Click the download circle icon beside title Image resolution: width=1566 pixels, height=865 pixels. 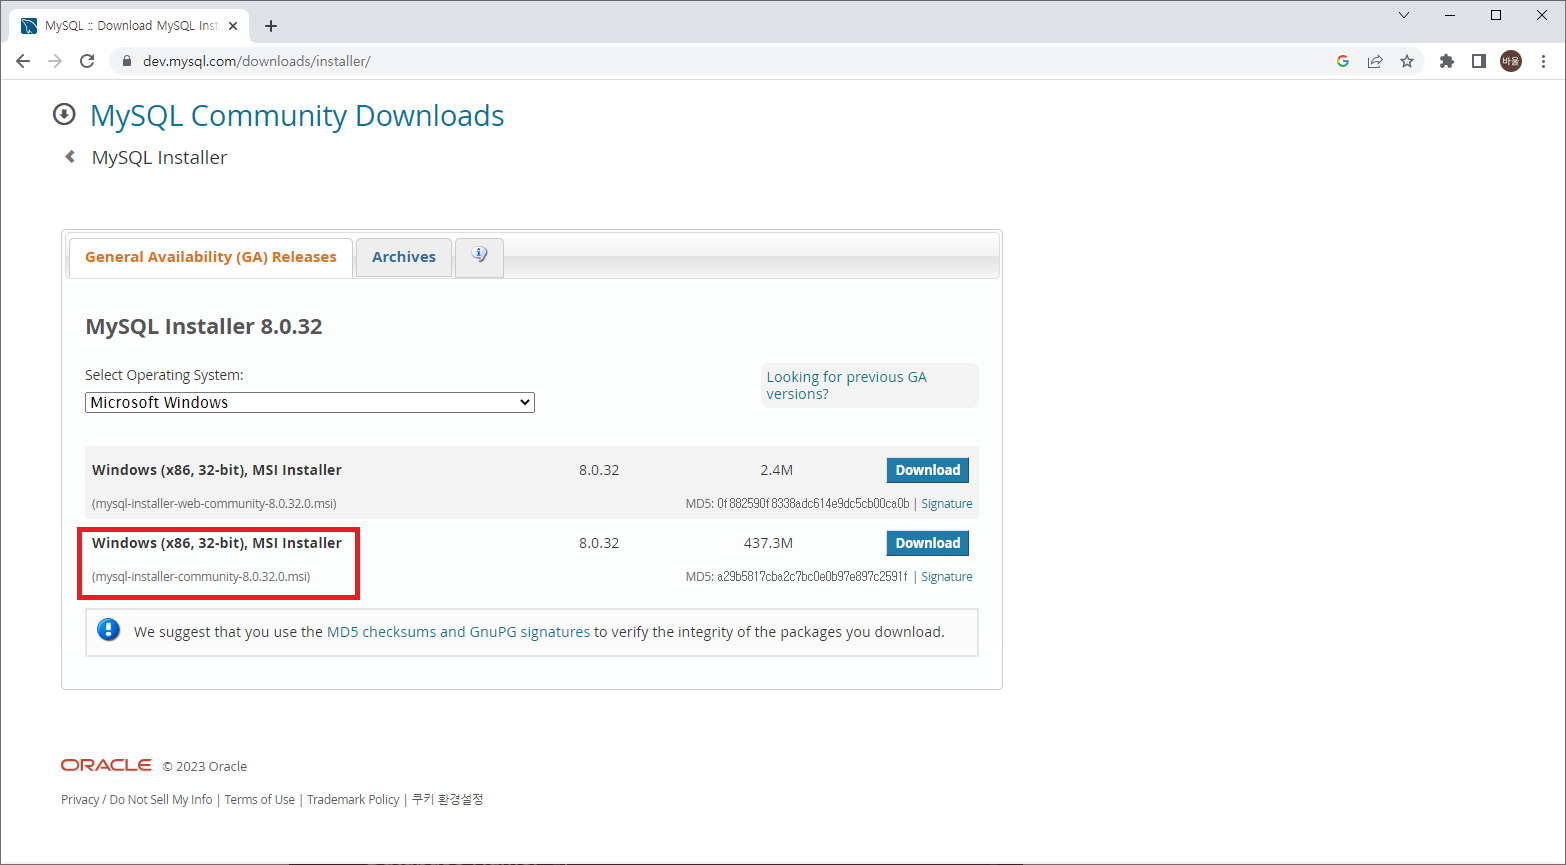tap(64, 114)
